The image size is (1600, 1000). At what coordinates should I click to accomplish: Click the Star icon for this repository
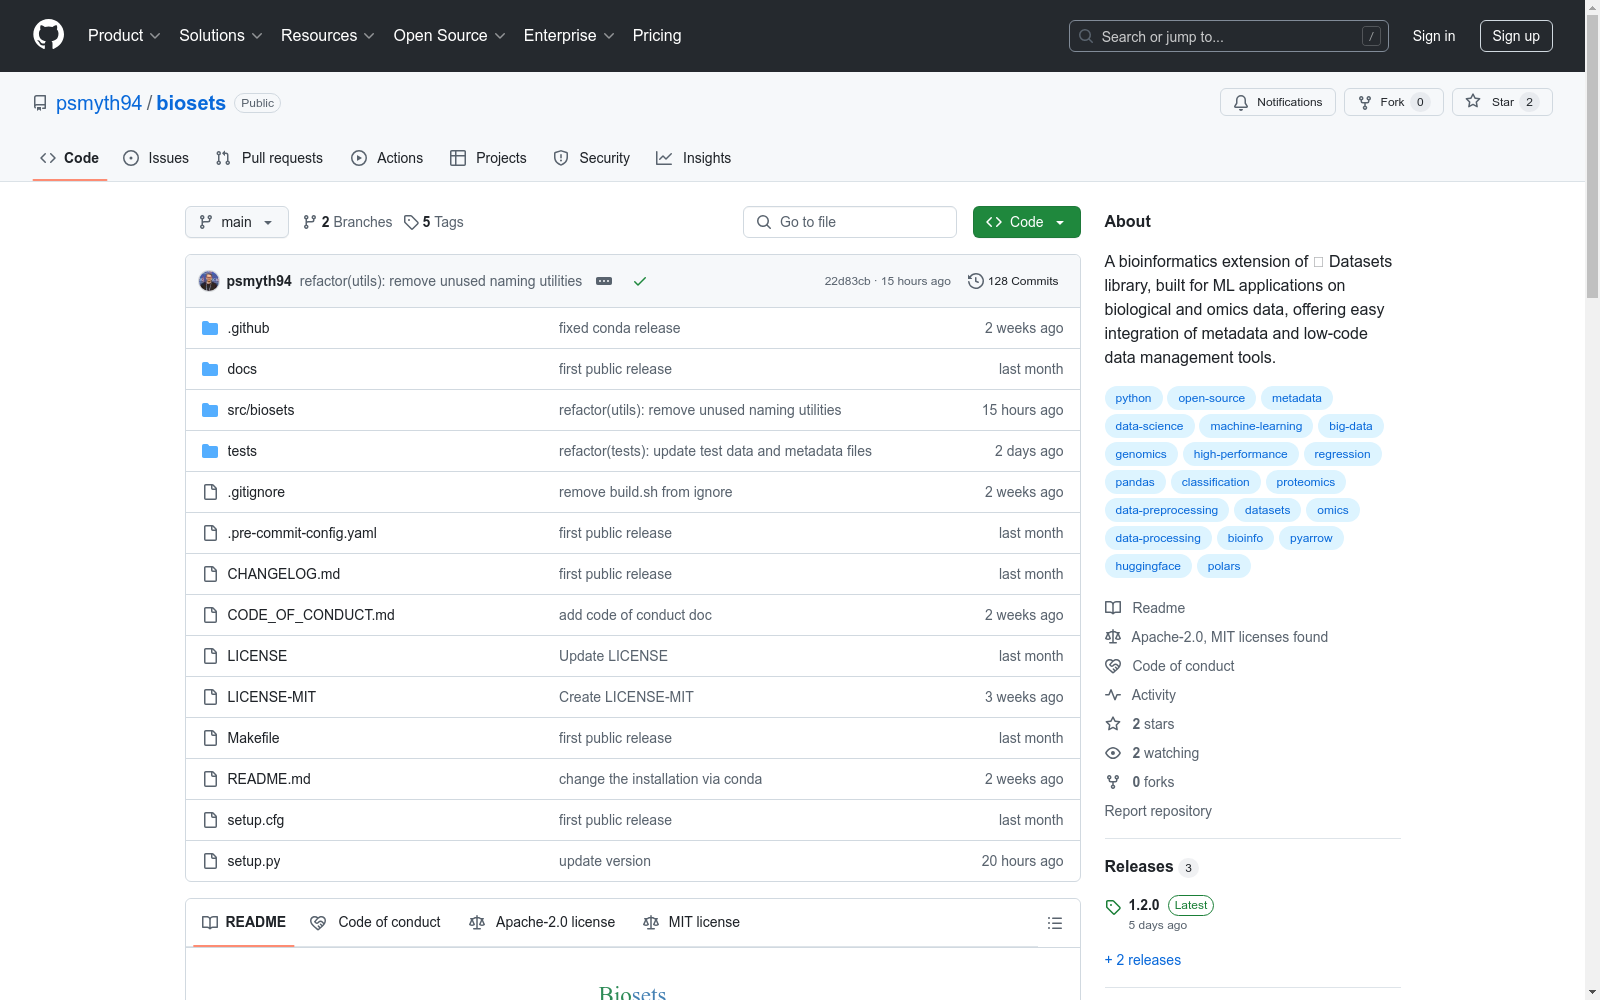[x=1473, y=101]
